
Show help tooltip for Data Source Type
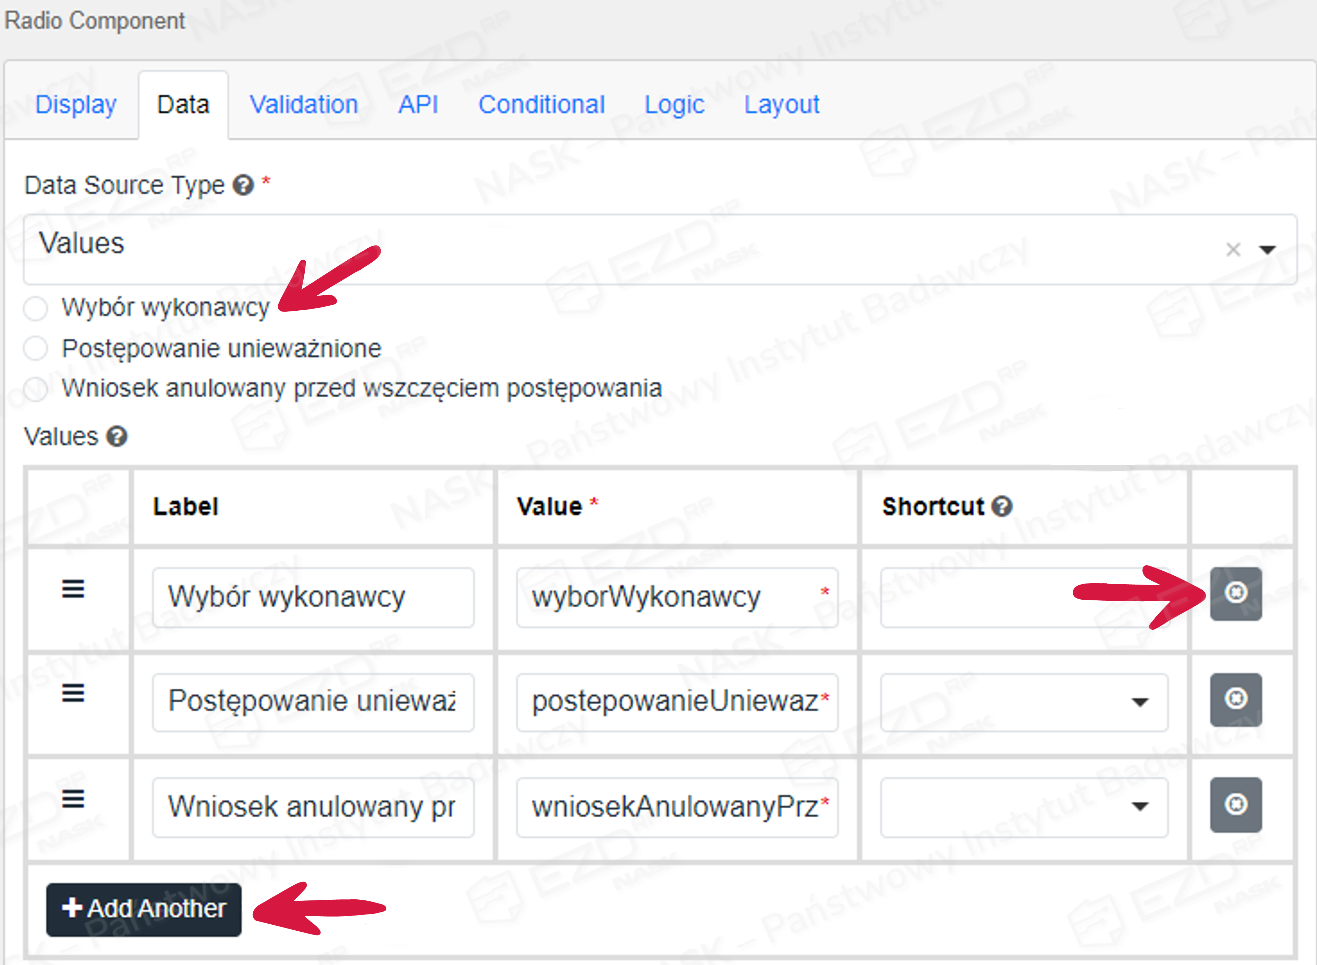pyautogui.click(x=243, y=185)
